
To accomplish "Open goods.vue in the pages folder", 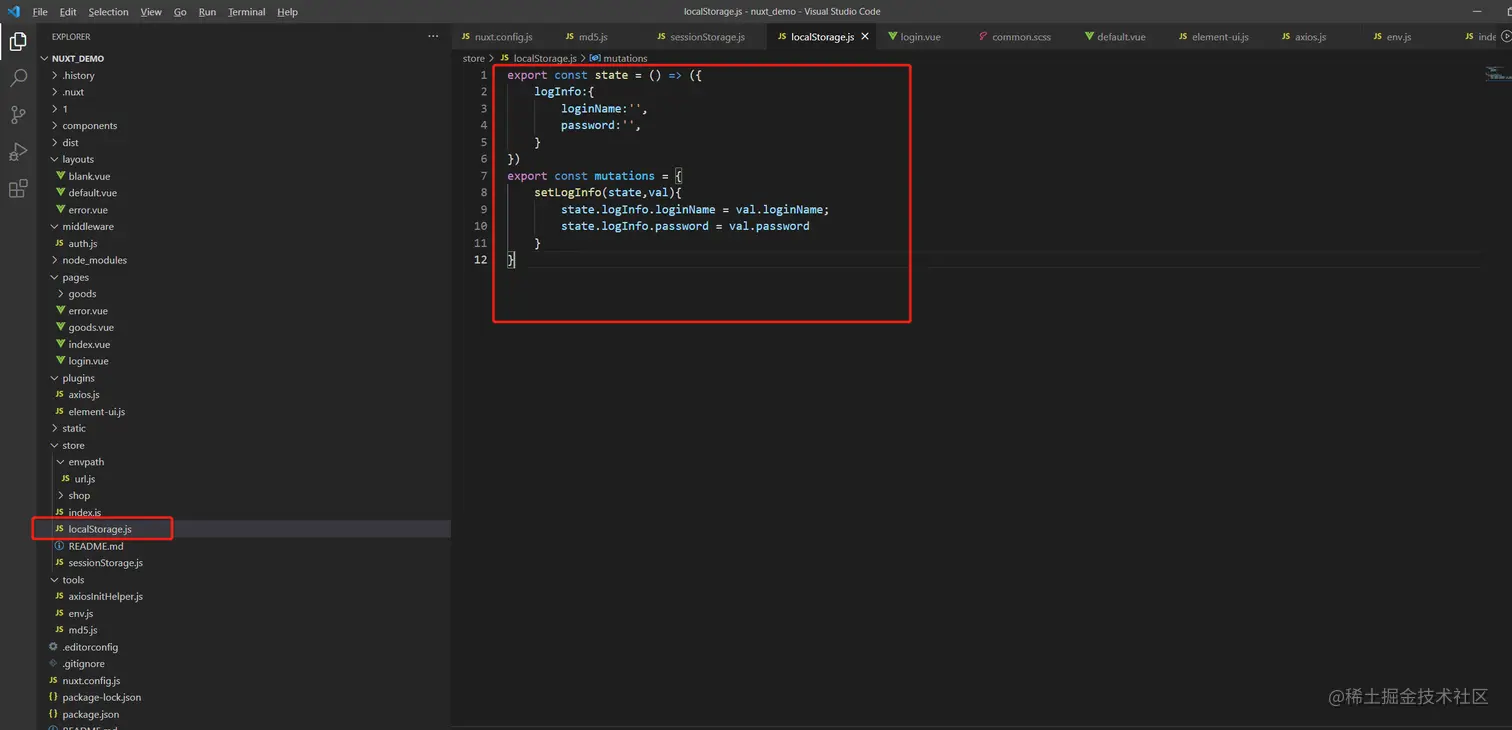I will 91,328.
